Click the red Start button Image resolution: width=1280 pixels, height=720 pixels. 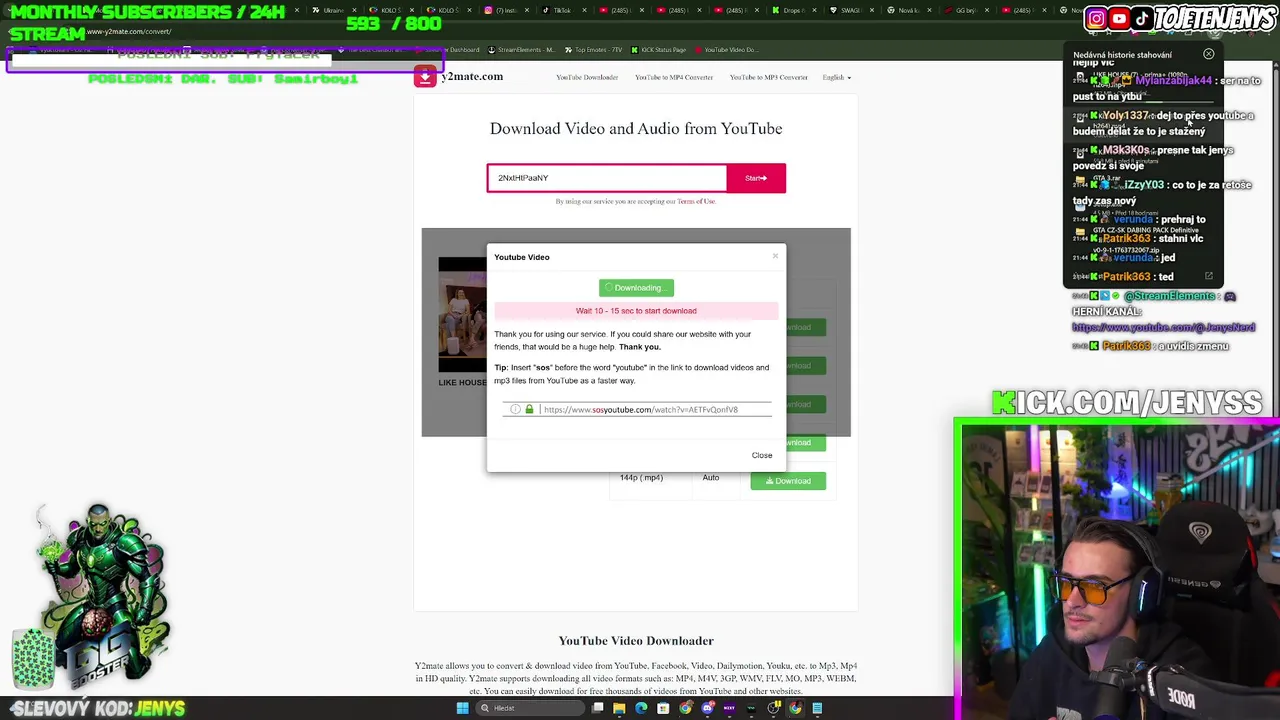[756, 178]
